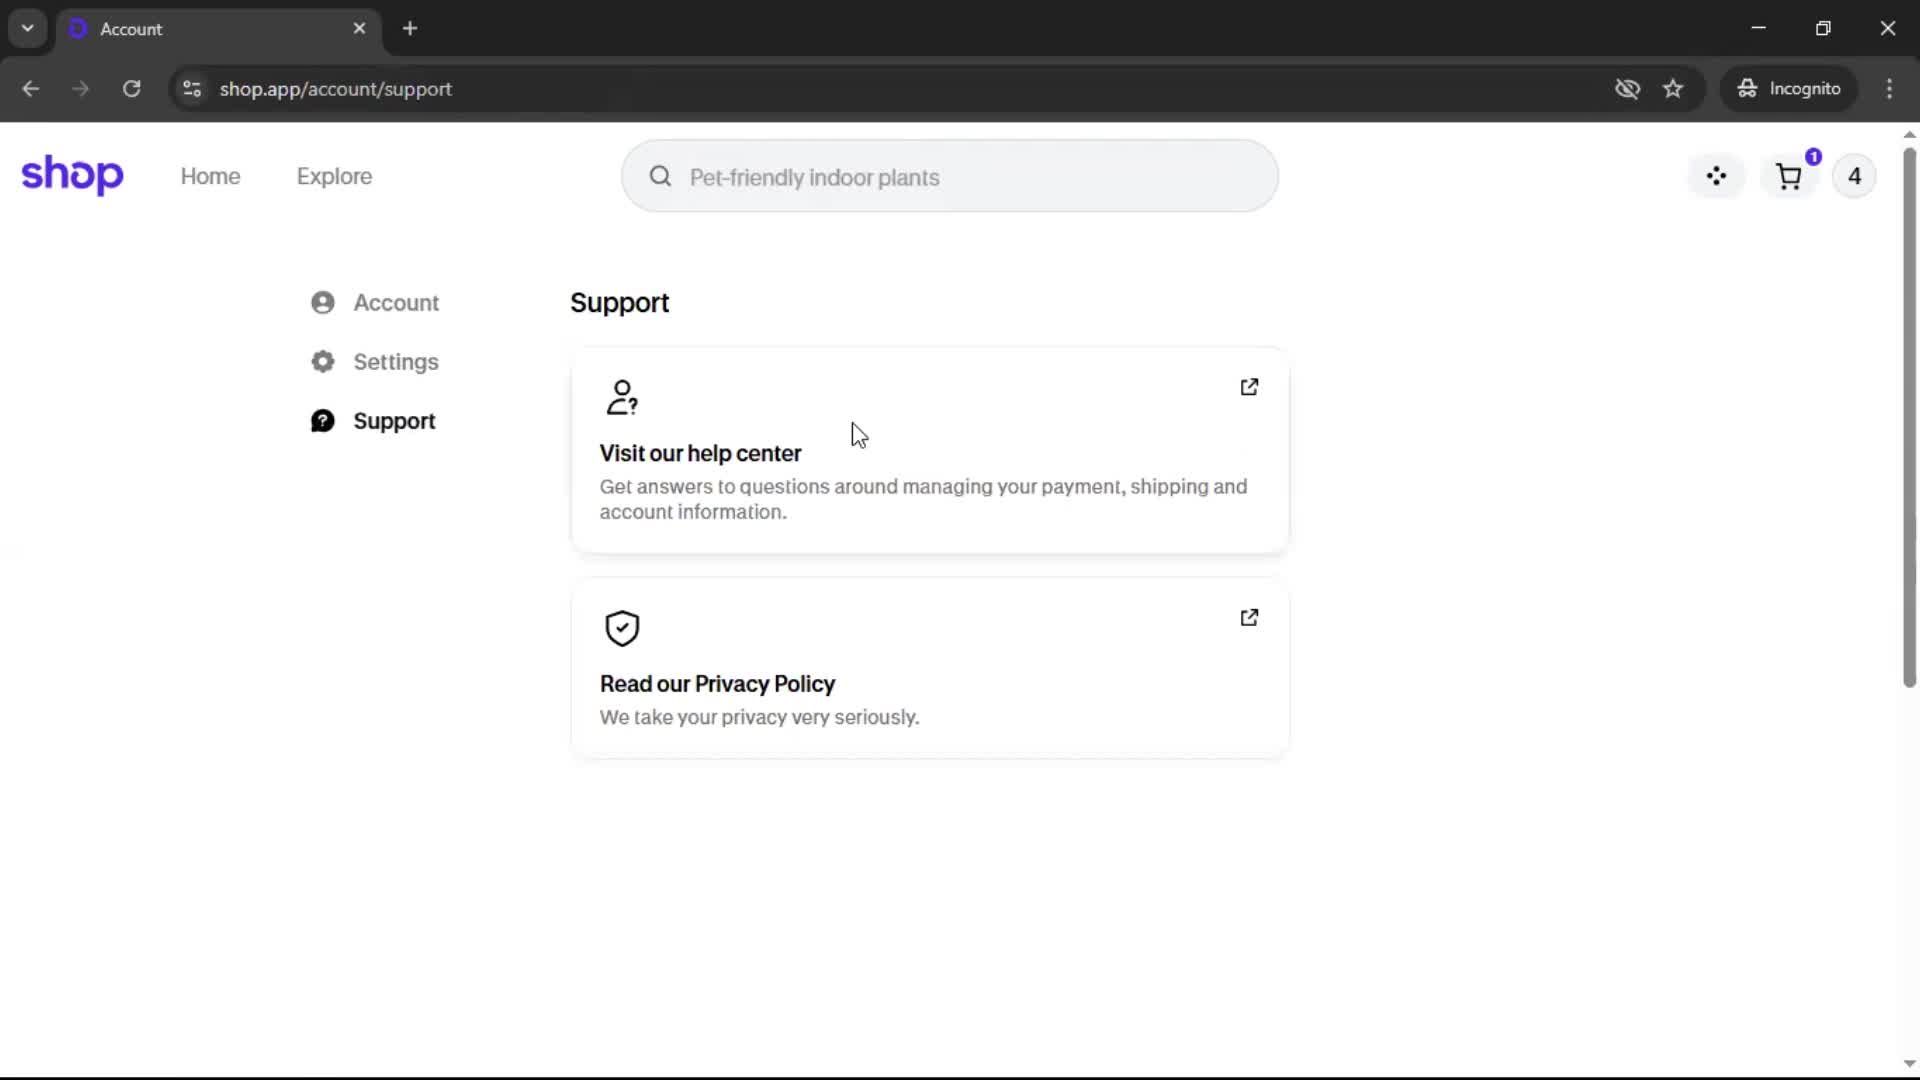
Task: Open Explore in top navigation
Action: click(x=334, y=176)
